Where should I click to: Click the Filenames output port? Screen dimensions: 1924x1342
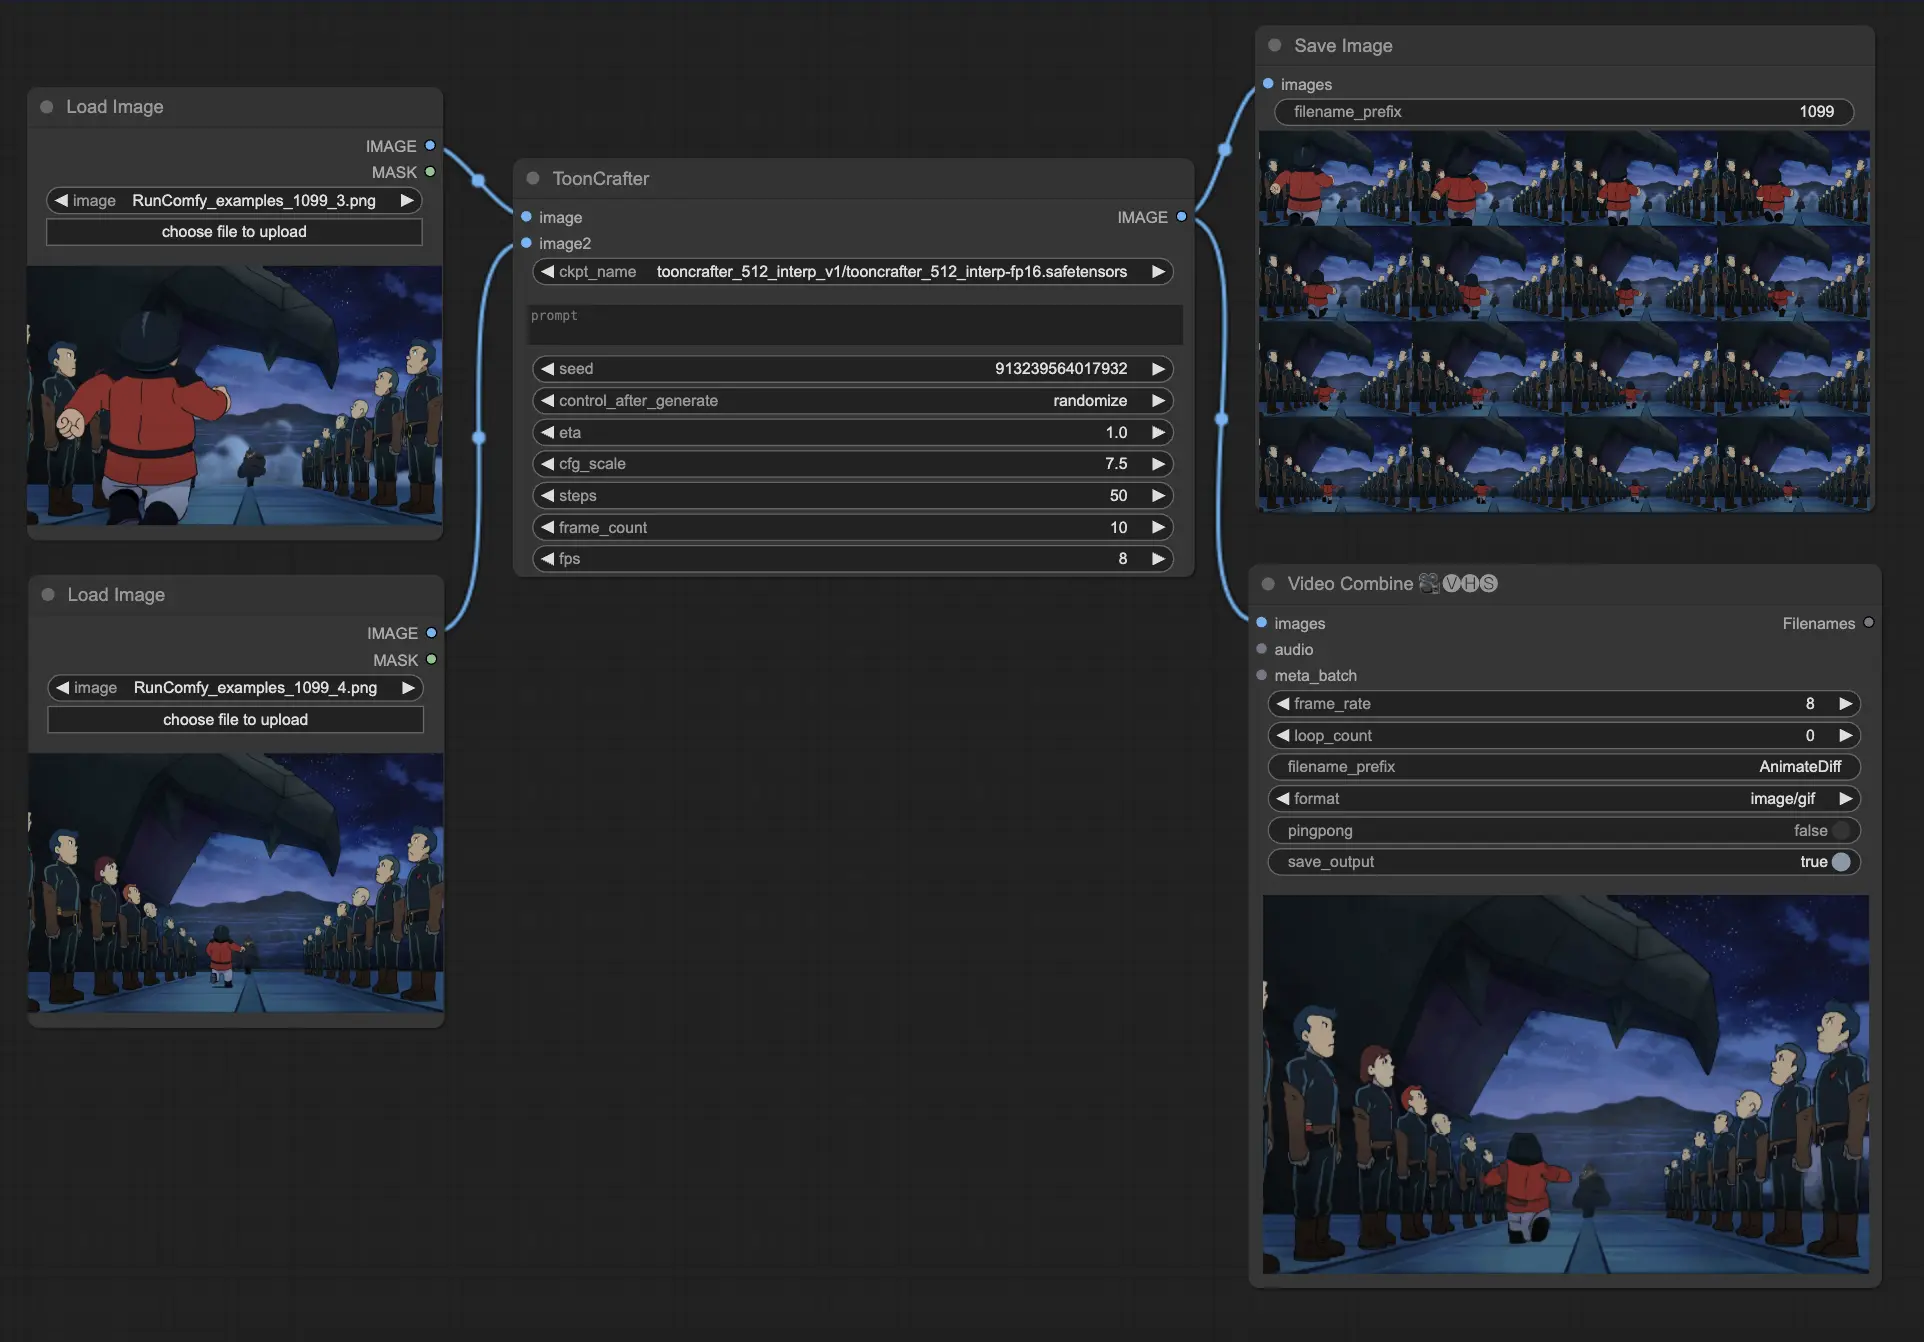1868,623
